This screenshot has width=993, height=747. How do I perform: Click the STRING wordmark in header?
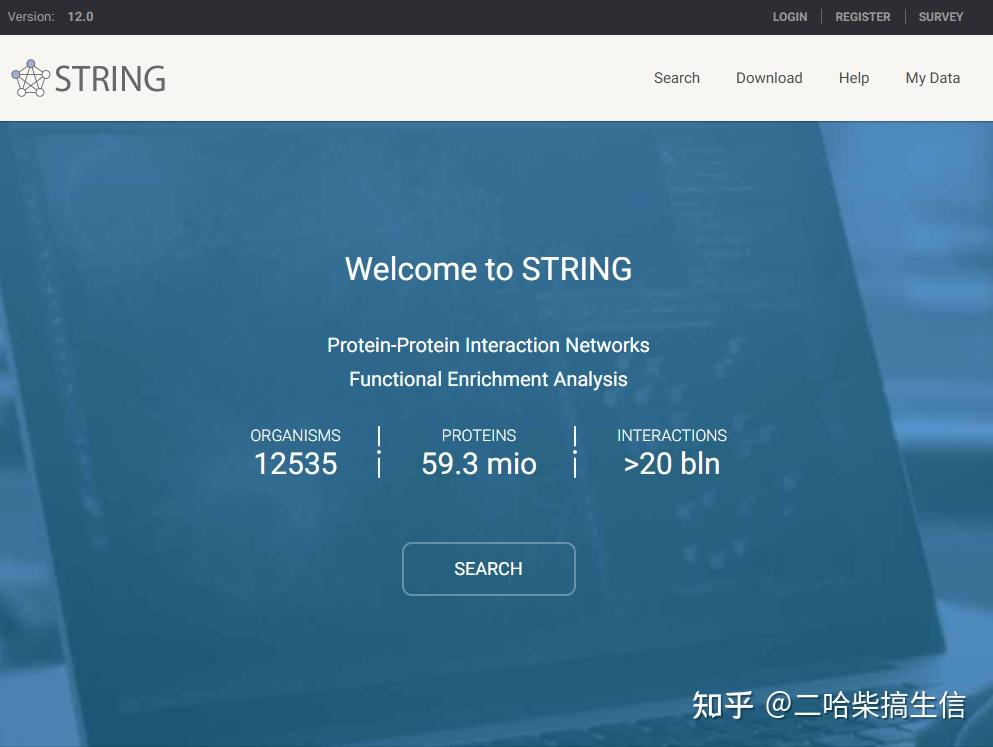pyautogui.click(x=110, y=78)
